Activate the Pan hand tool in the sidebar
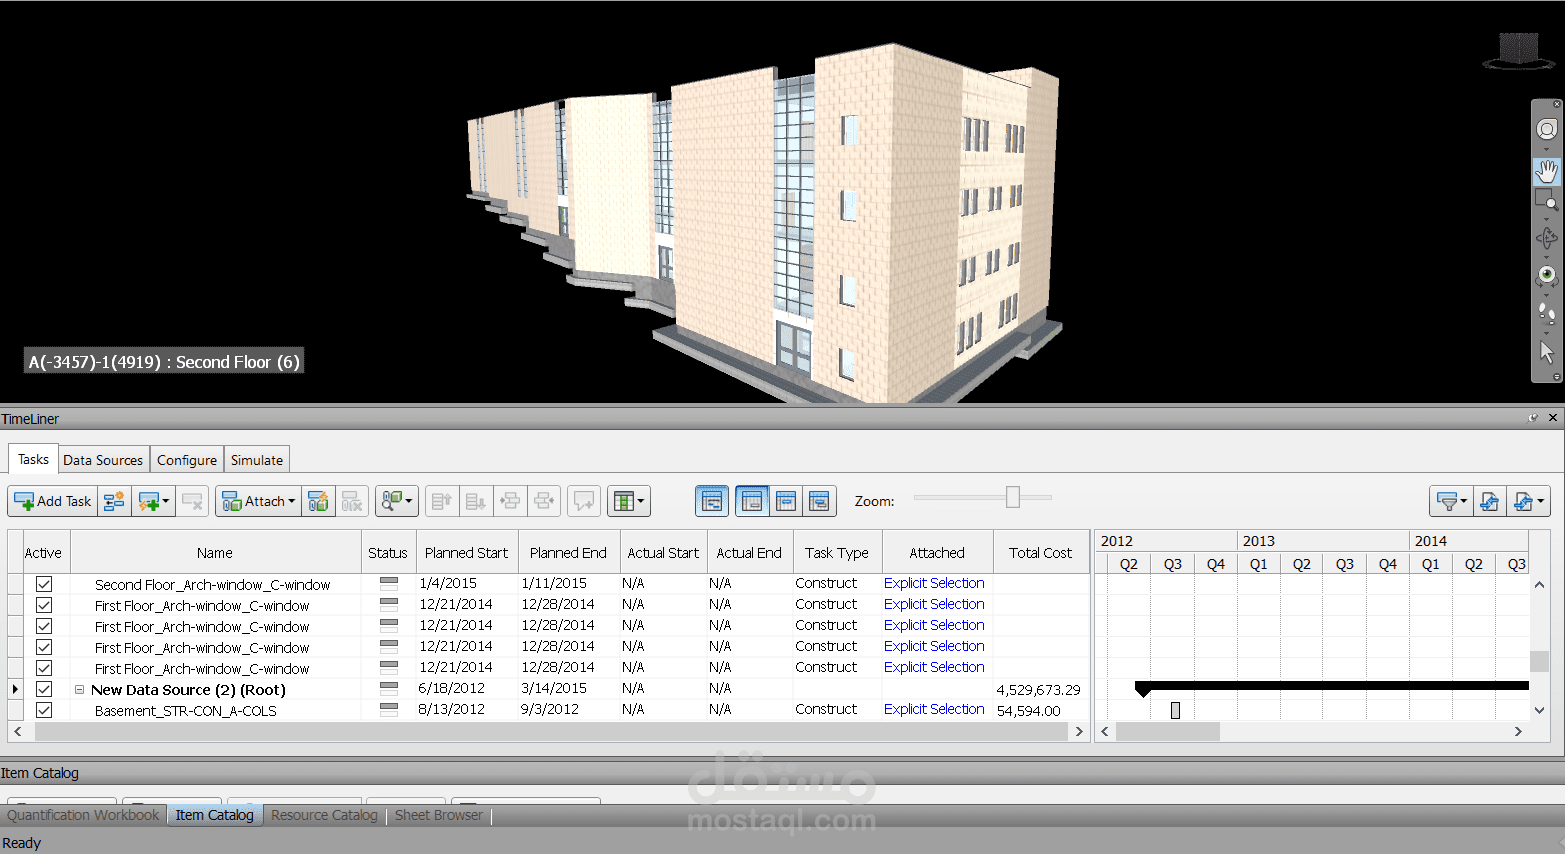 coord(1546,172)
